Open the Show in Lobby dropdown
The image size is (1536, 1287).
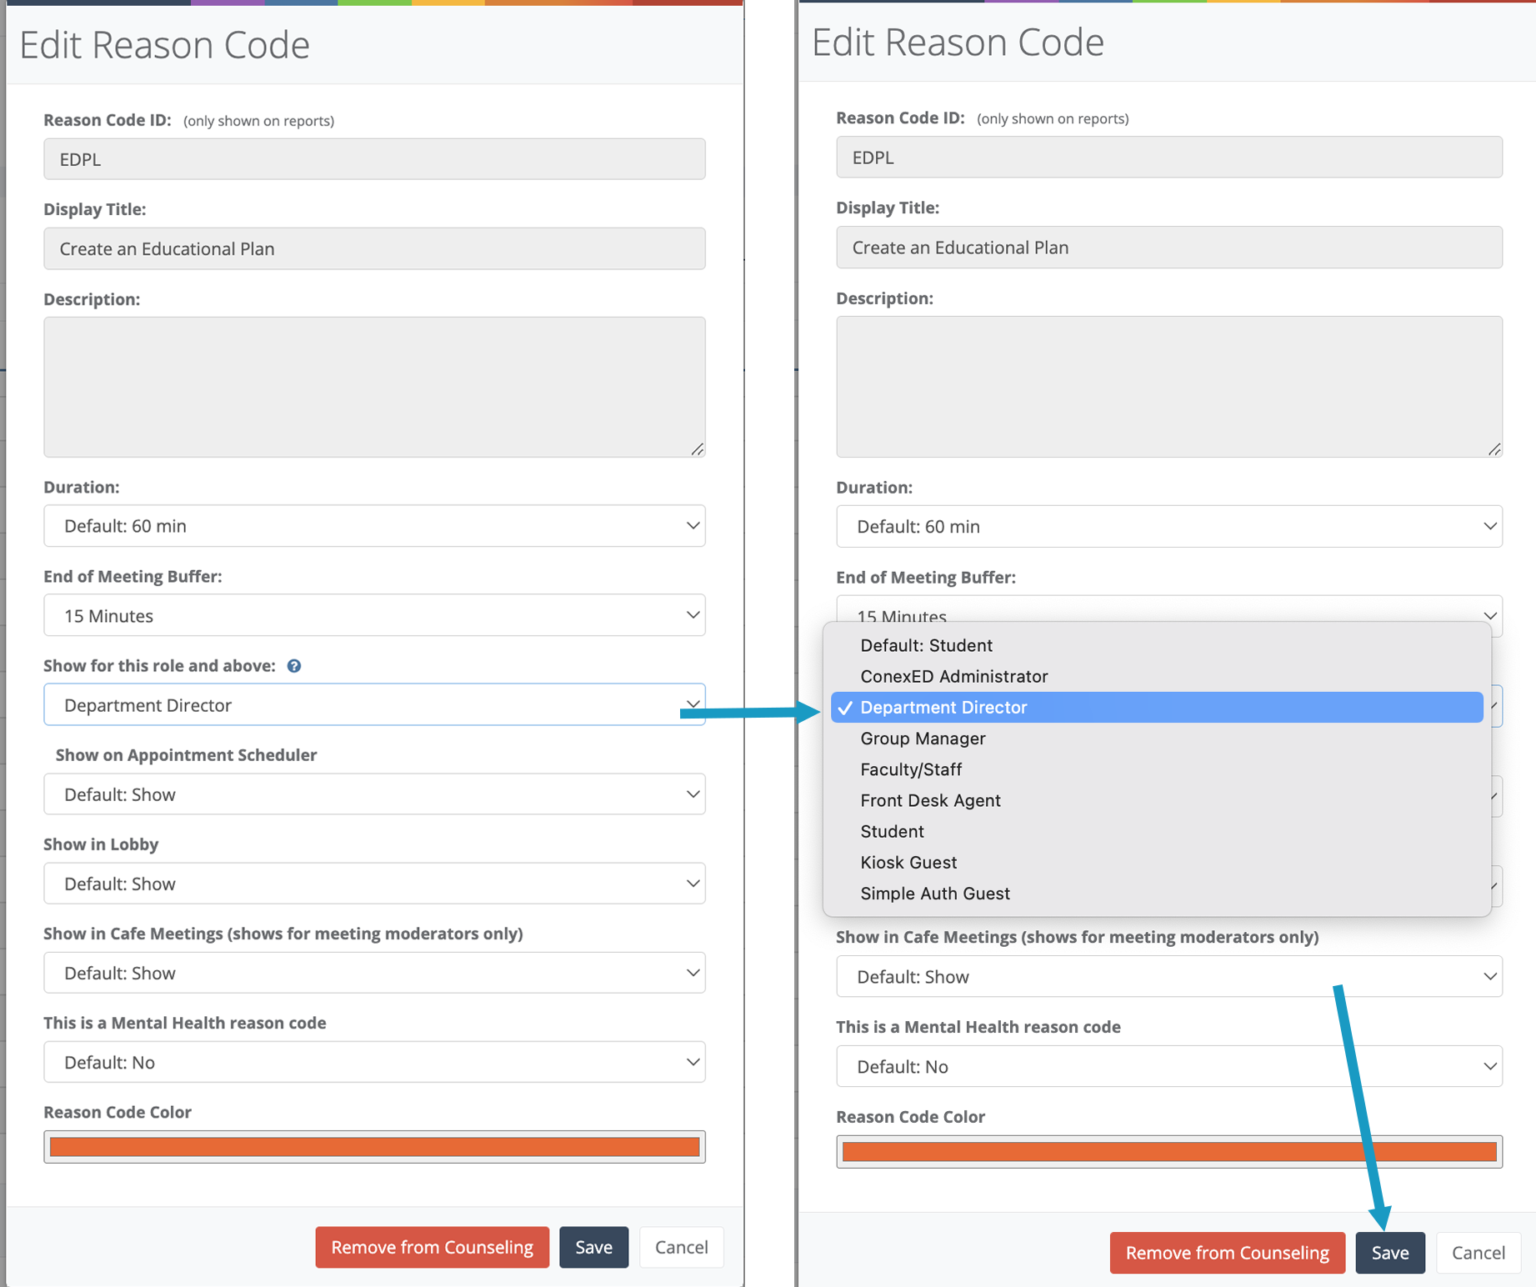(374, 883)
